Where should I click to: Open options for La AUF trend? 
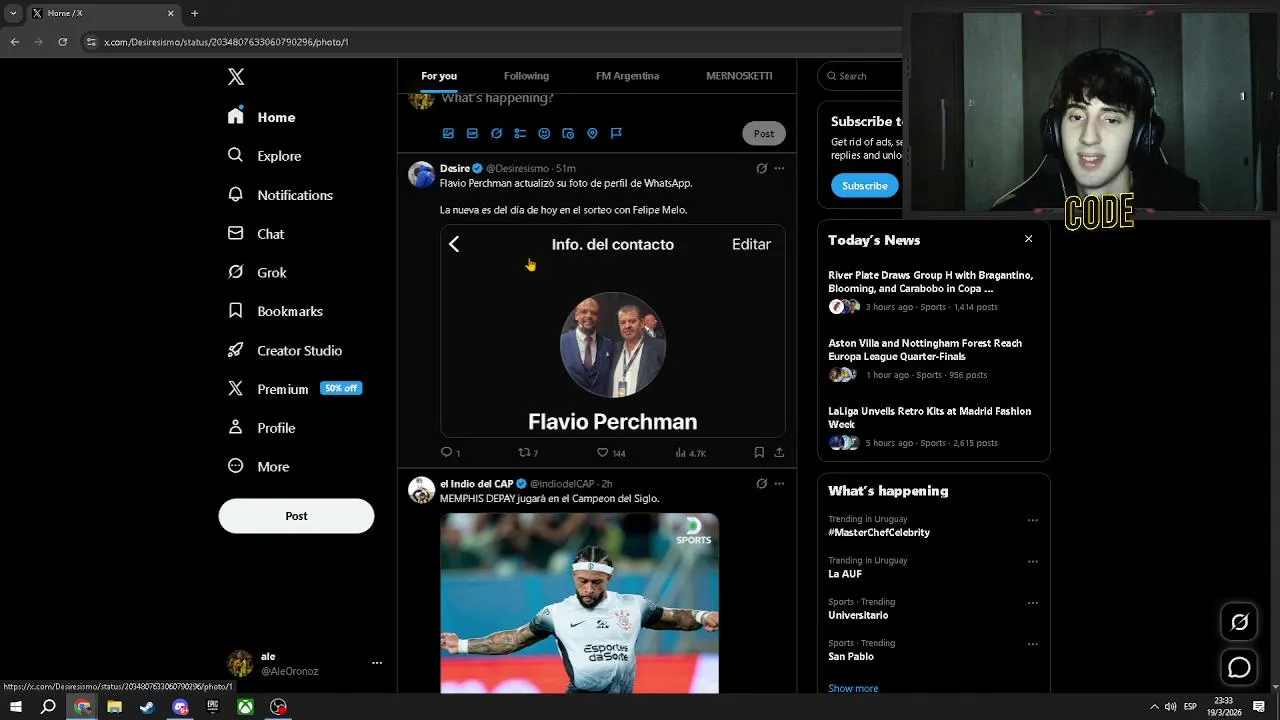pos(1033,561)
